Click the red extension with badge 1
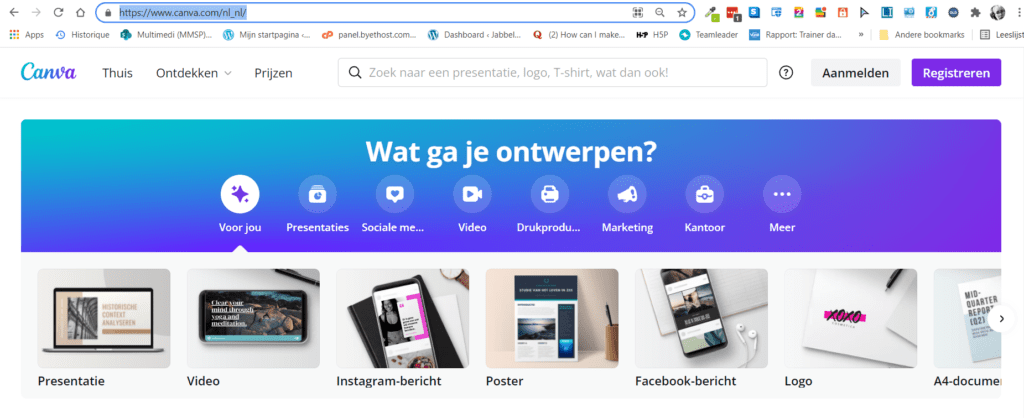The width and height of the screenshot is (1024, 418). click(x=733, y=12)
